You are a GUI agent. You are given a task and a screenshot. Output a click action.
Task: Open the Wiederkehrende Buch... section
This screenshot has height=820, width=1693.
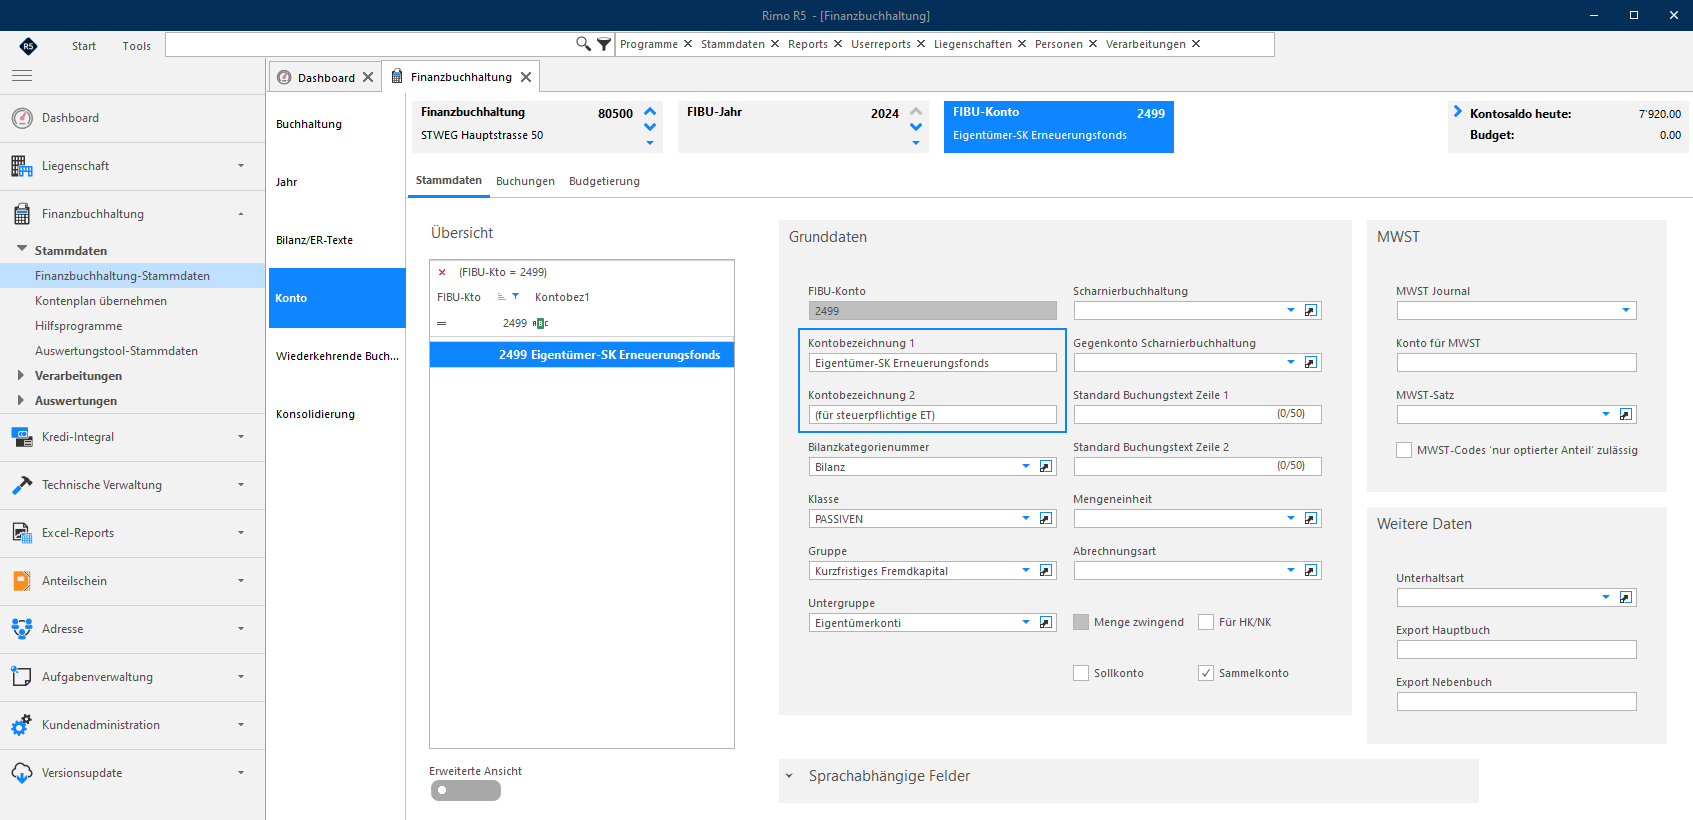pyautogui.click(x=337, y=356)
